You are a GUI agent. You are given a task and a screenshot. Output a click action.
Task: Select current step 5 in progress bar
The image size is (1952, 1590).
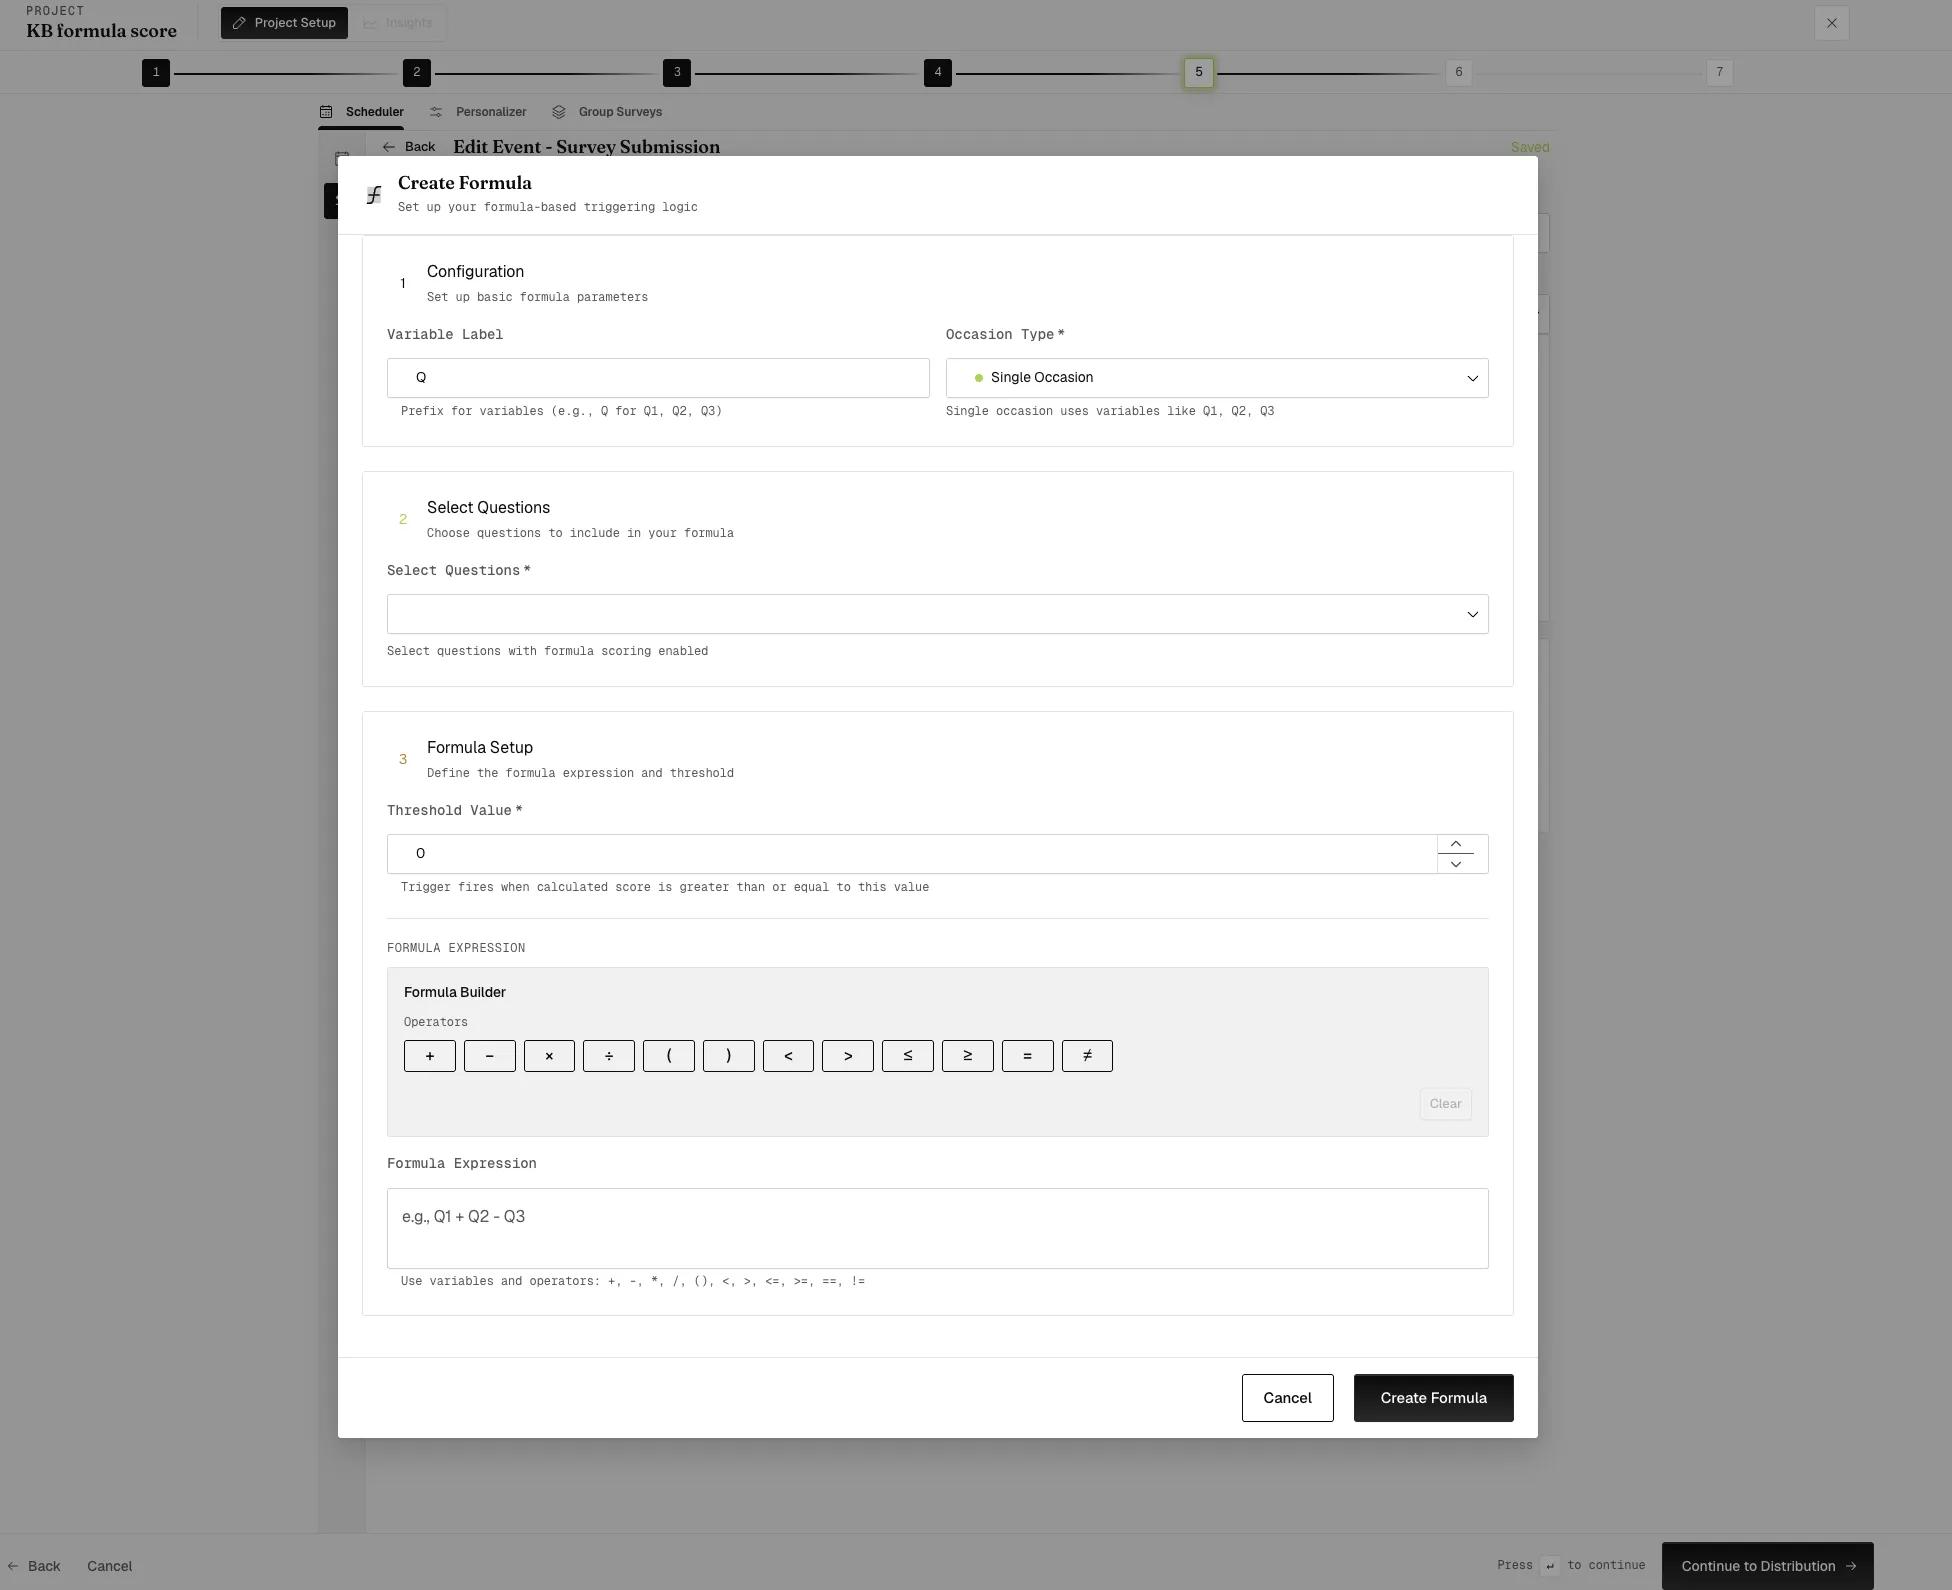1199,72
